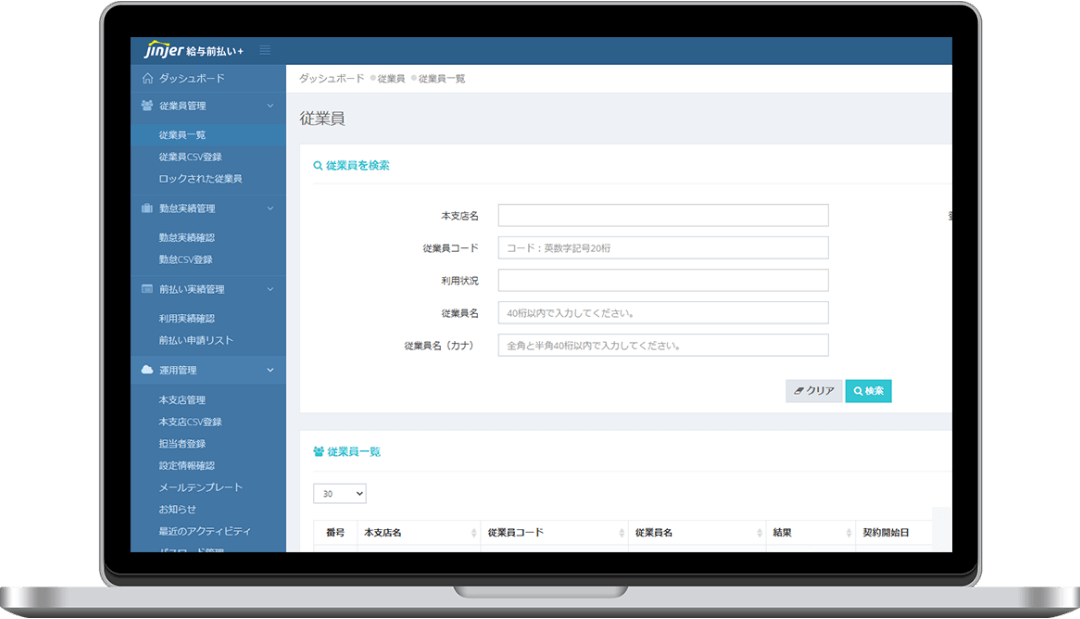Open 従業員CSV登録 in the sidebar
The width and height of the screenshot is (1080, 619).
click(190, 157)
